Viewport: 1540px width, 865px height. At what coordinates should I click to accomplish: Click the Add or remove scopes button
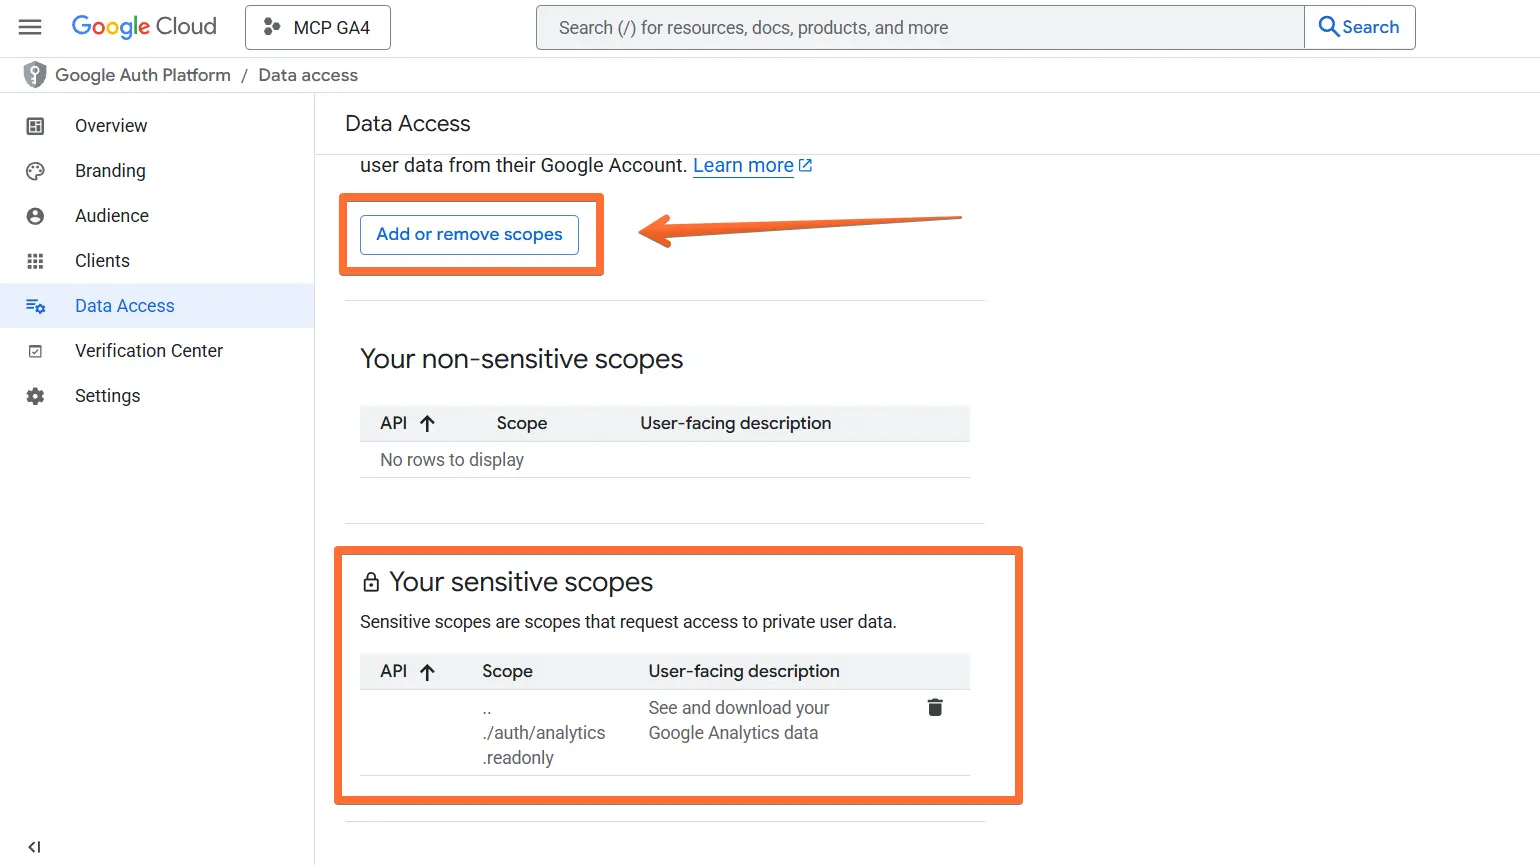[x=469, y=234]
